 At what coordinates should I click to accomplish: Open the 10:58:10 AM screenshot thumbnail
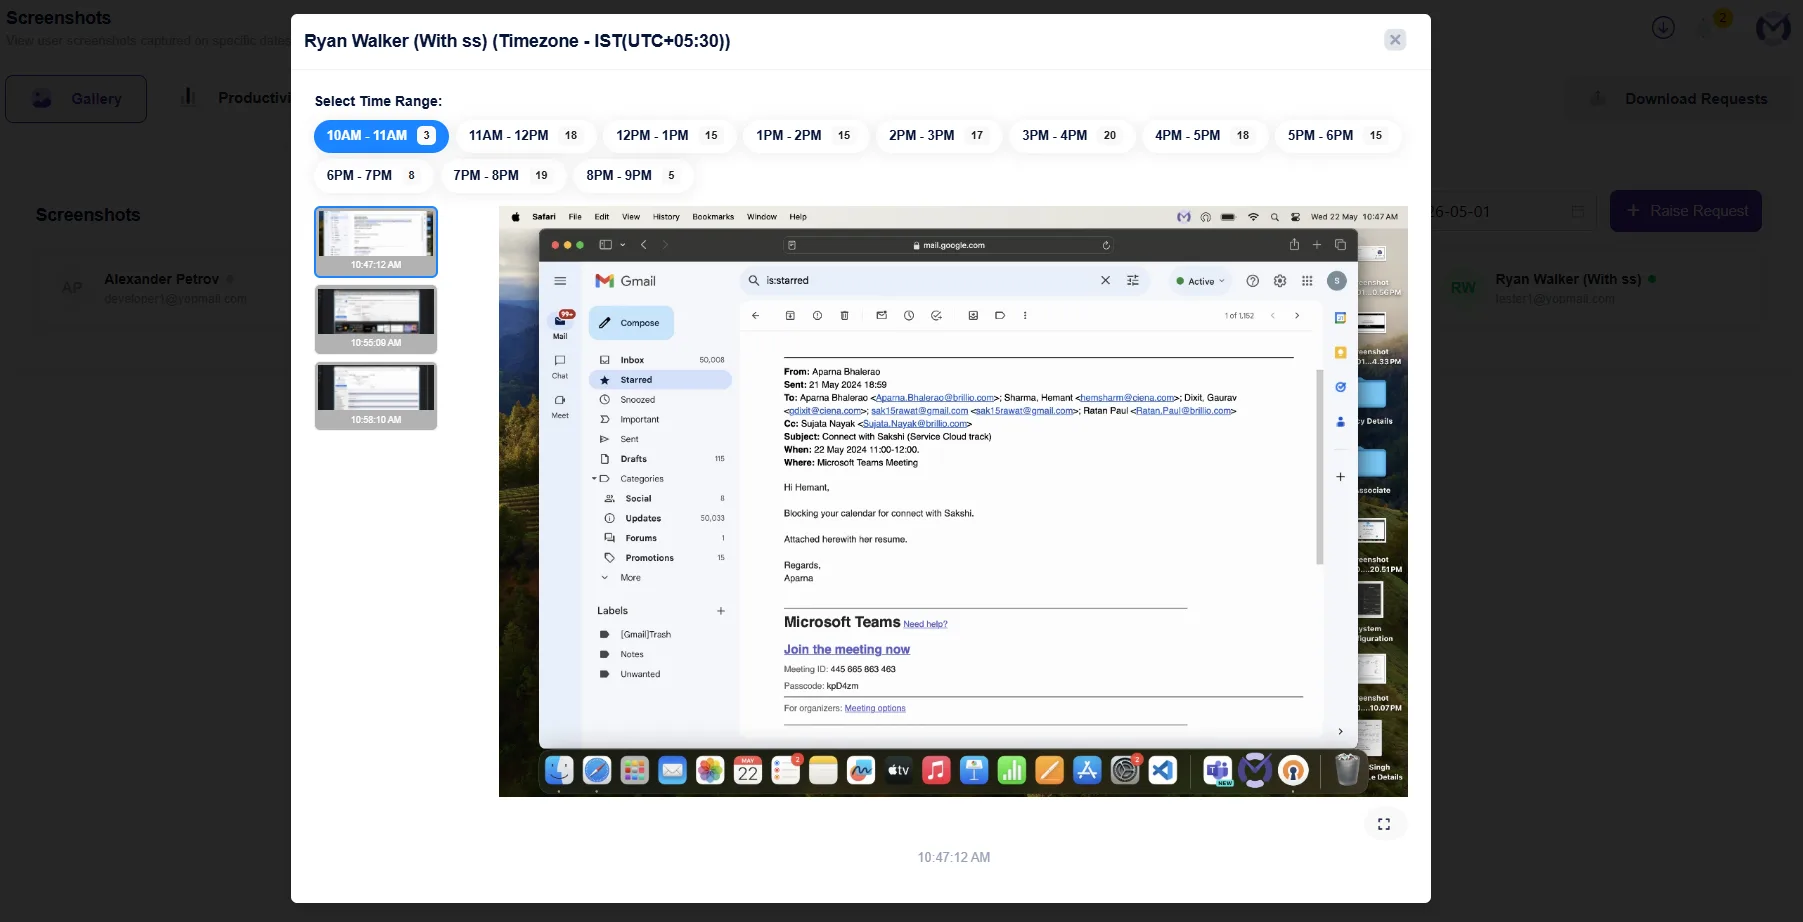tap(376, 397)
